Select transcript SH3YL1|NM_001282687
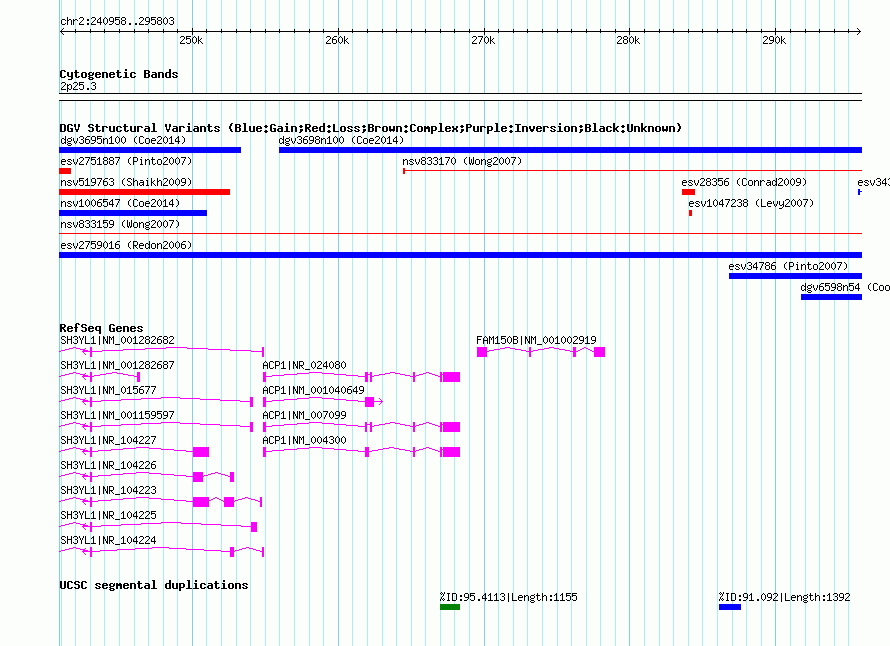The width and height of the screenshot is (890, 646). tap(117, 365)
